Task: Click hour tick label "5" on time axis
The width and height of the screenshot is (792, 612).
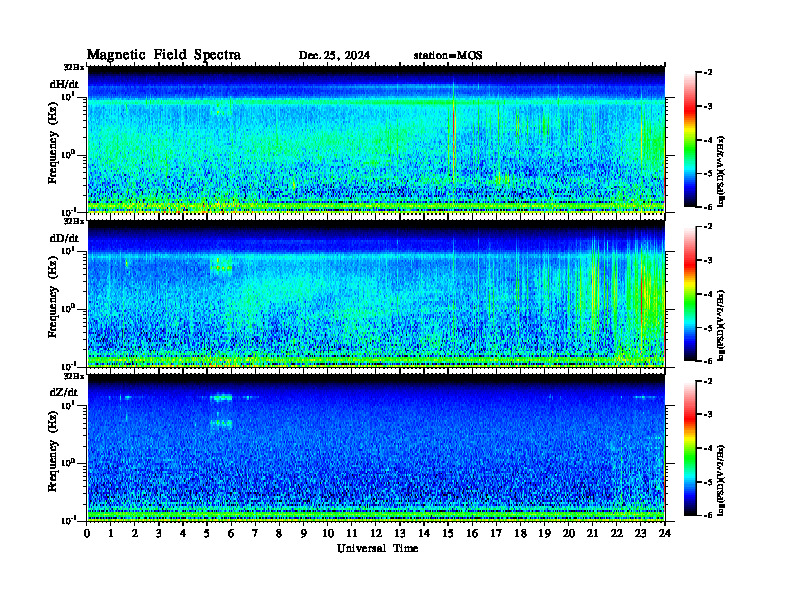Action: (x=207, y=533)
